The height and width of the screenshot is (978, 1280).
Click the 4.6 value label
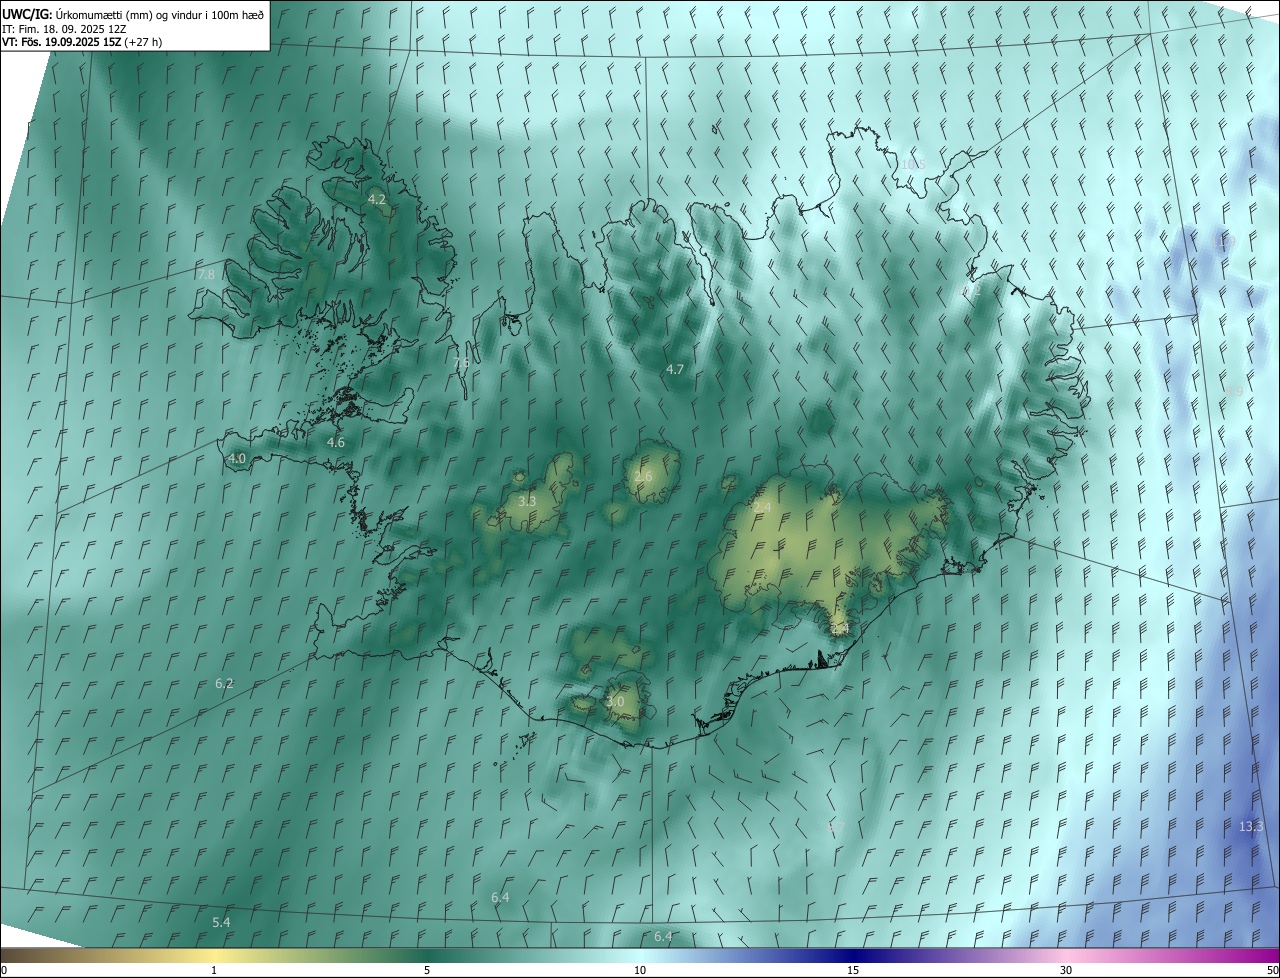pos(336,442)
